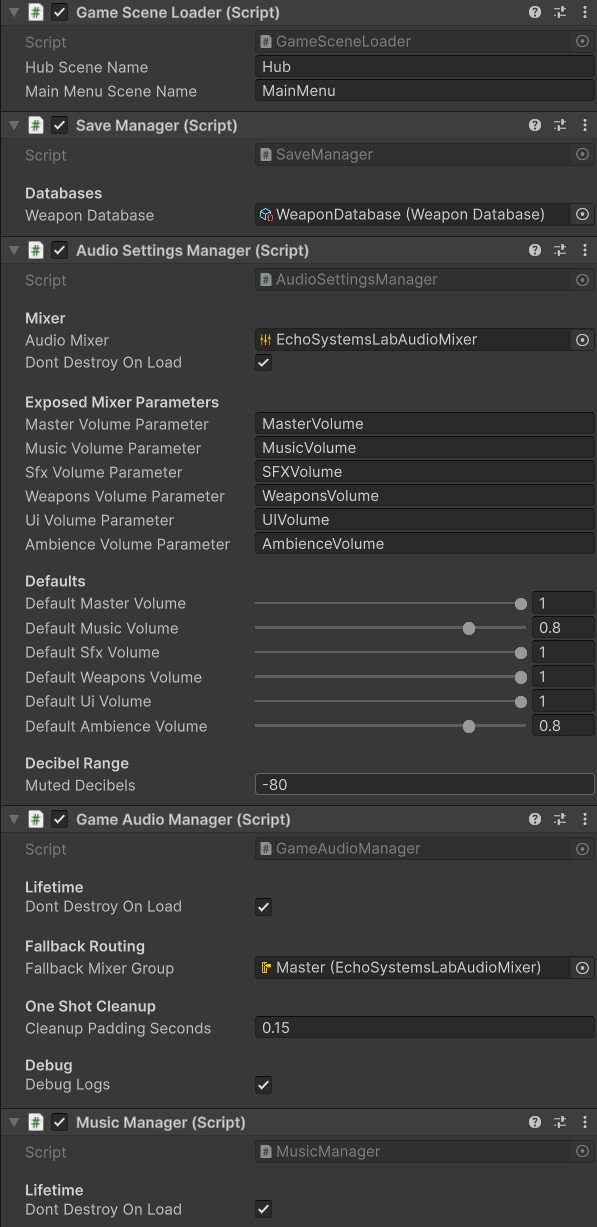
Task: Adjust the Default Ui Volume slider
Action: coord(390,702)
